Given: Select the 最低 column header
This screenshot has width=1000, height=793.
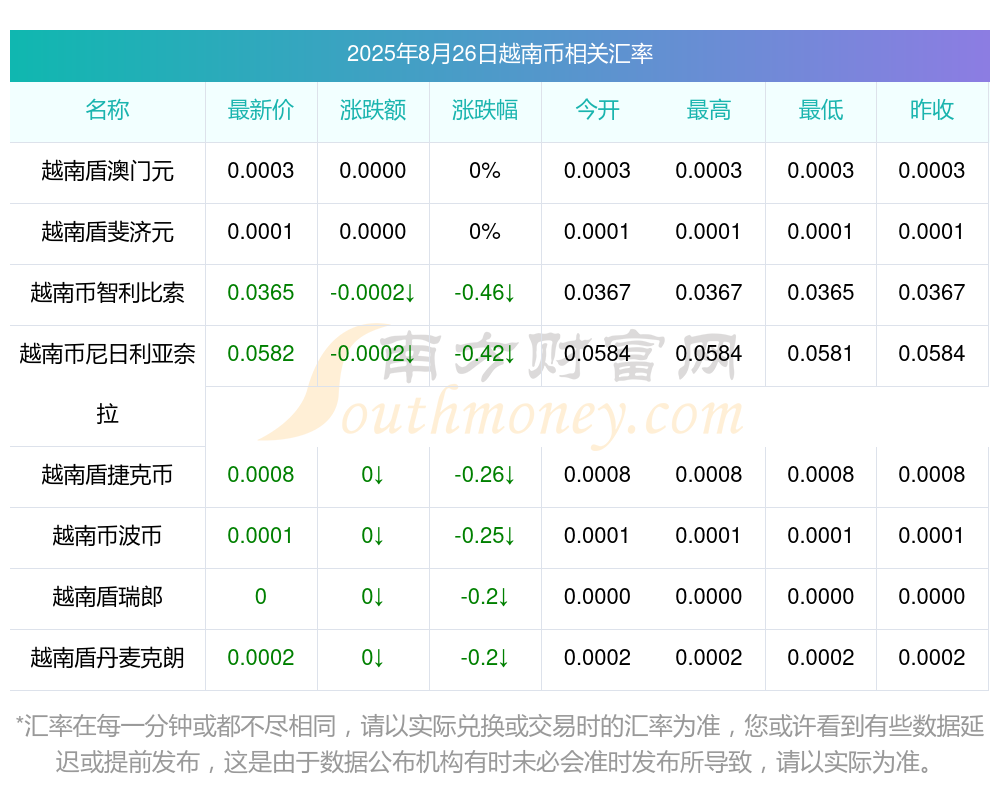Looking at the screenshot, I should (821, 110).
